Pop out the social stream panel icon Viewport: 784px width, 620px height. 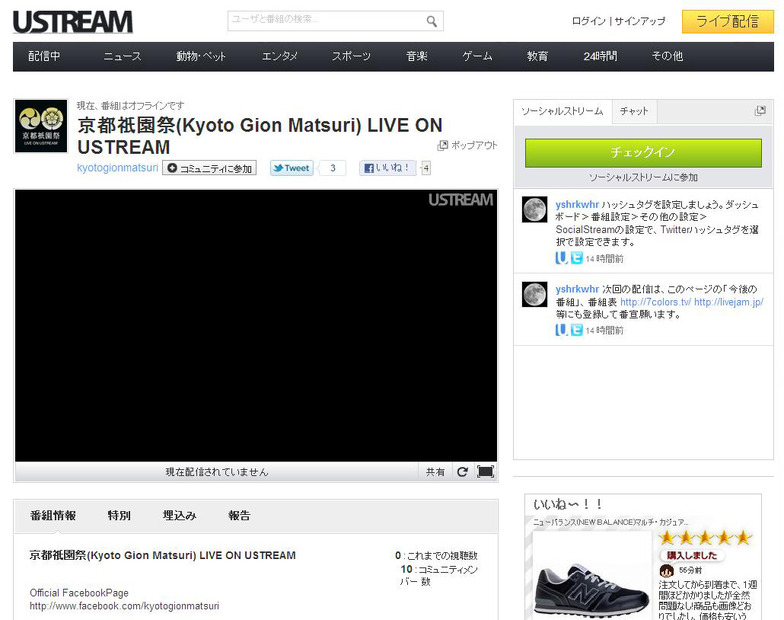[x=760, y=110]
